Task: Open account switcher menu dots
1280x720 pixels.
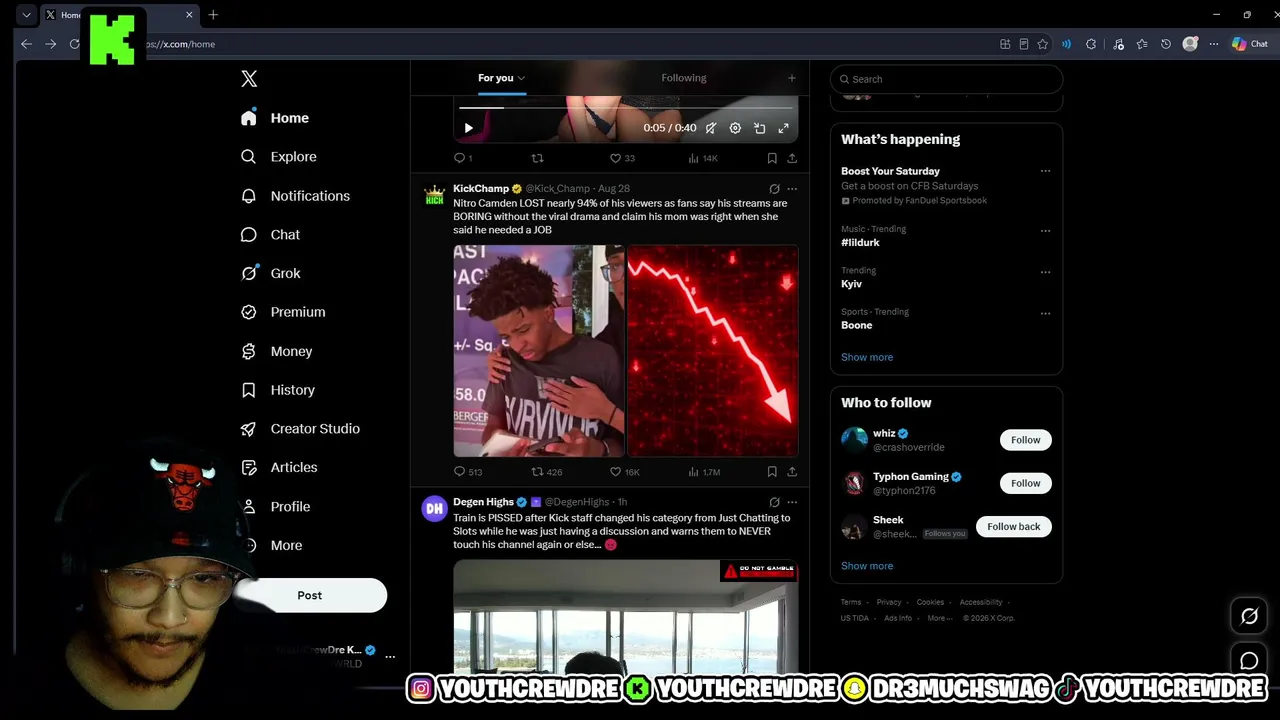Action: [390, 657]
